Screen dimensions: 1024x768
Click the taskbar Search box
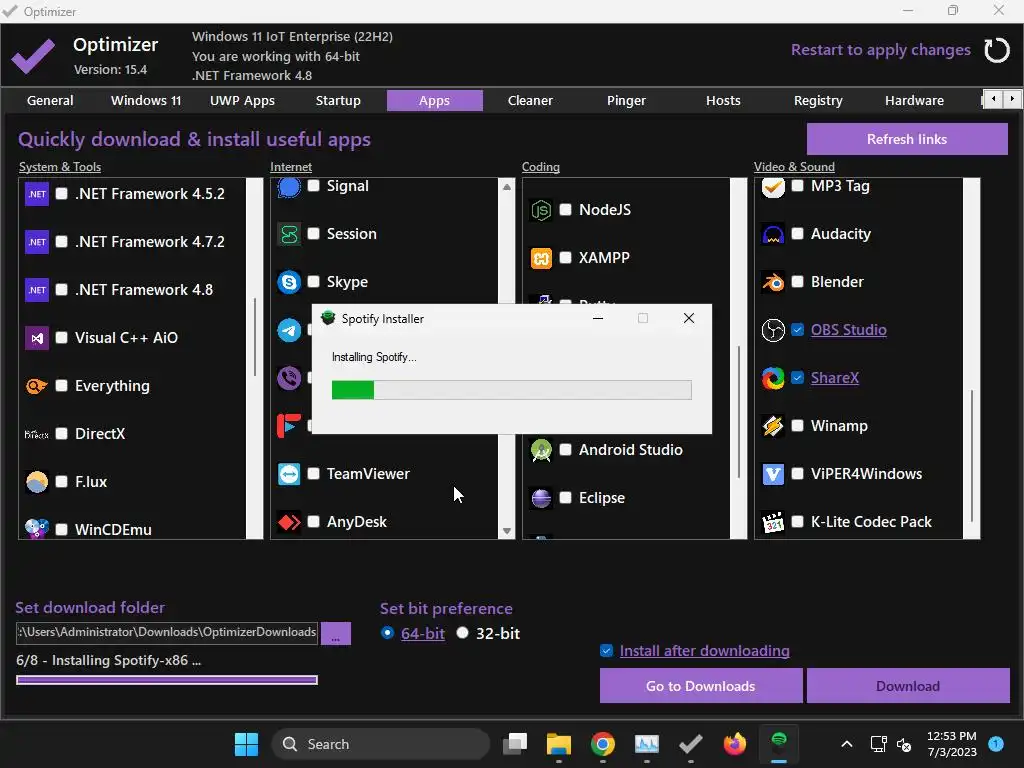point(381,744)
